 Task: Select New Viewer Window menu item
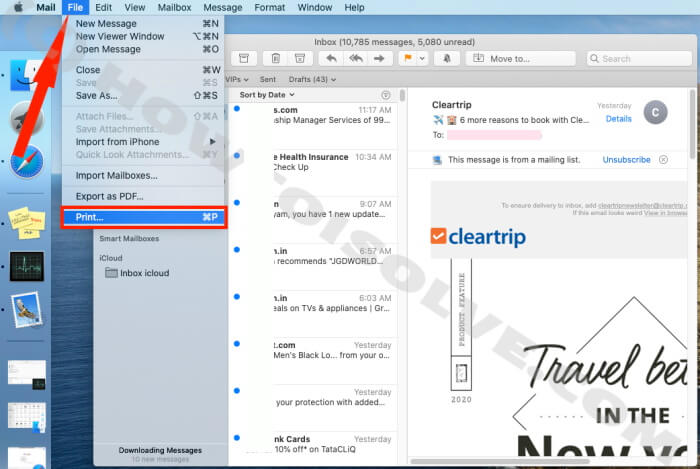[x=144, y=36]
